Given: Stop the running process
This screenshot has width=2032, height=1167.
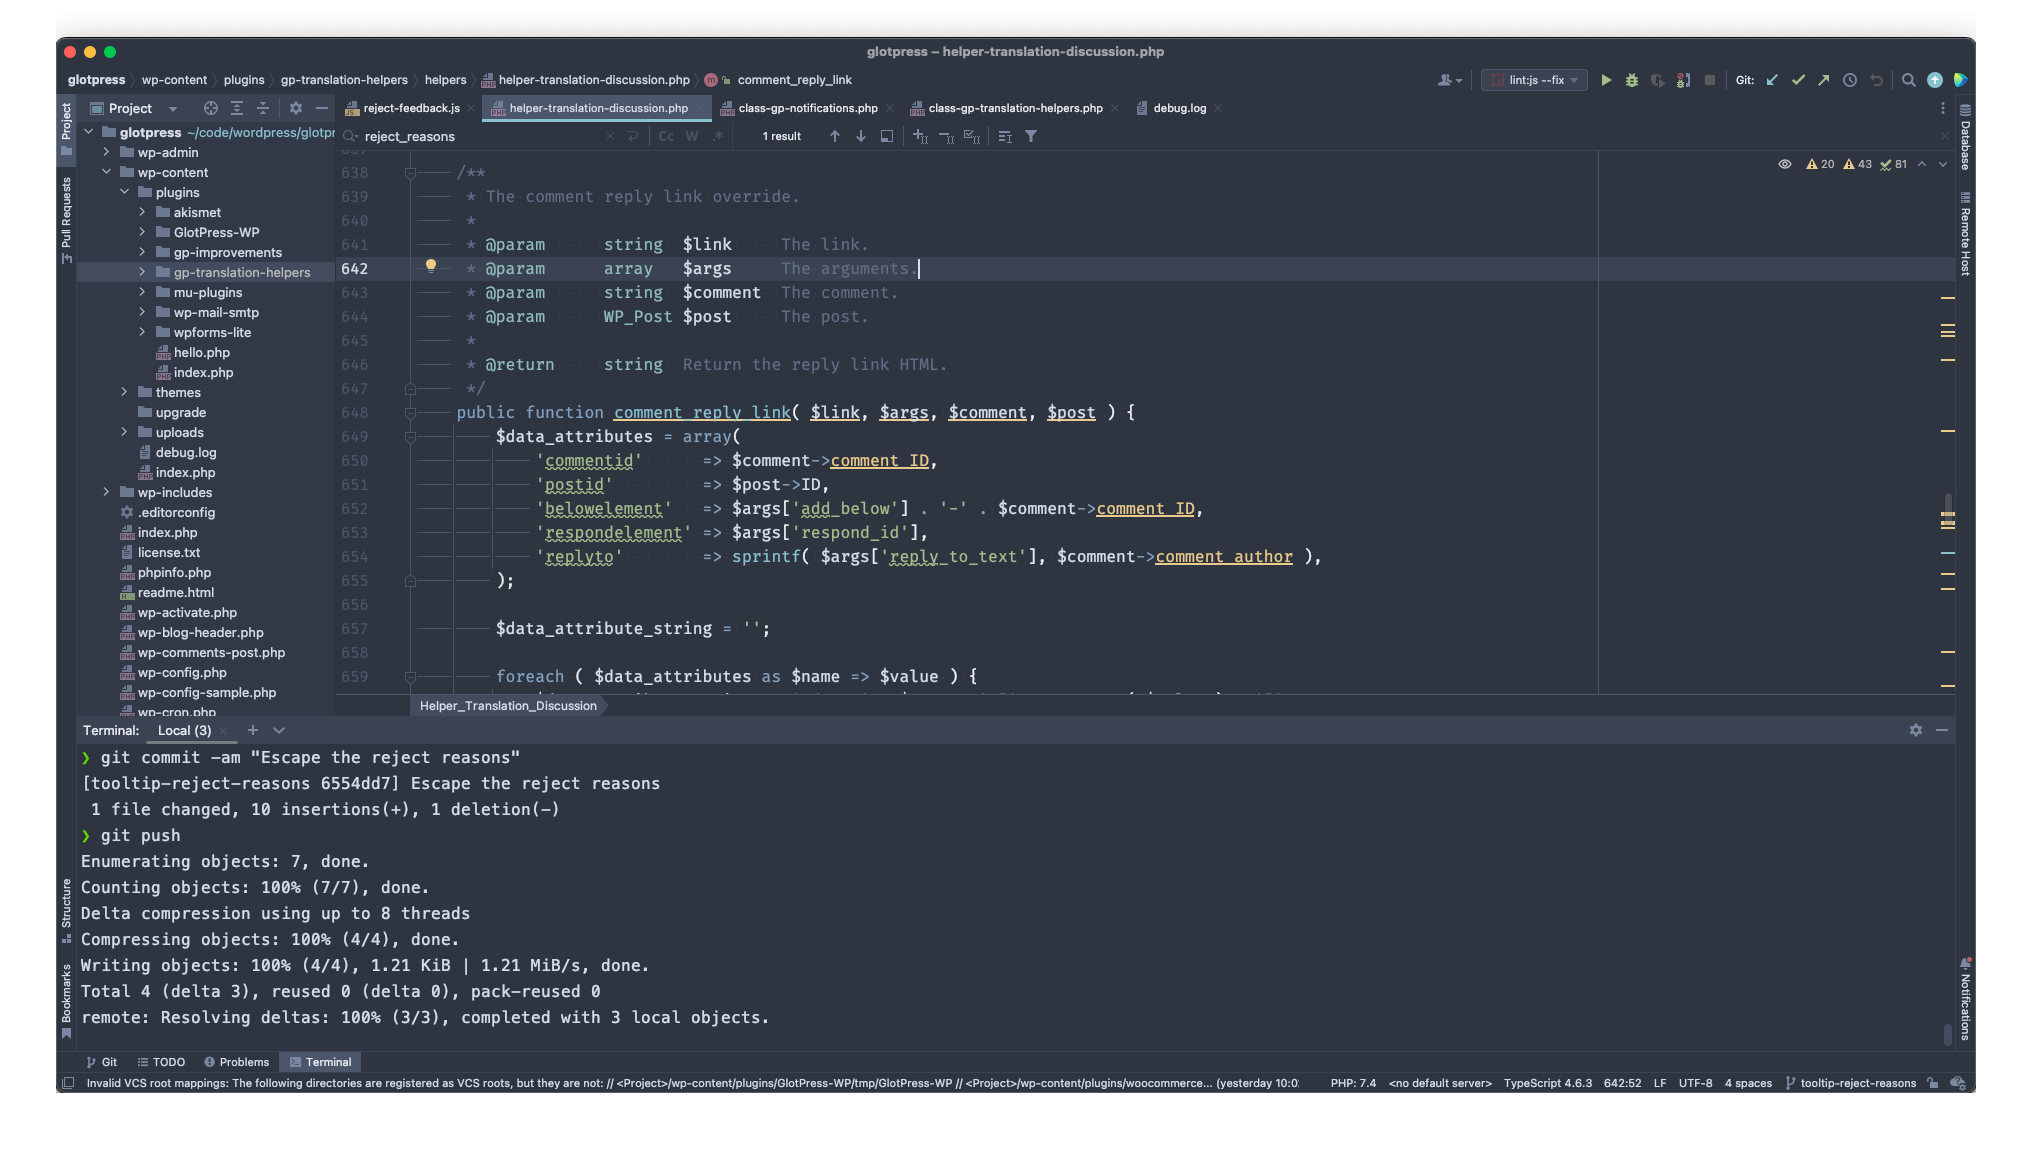Looking at the screenshot, I should (1710, 80).
